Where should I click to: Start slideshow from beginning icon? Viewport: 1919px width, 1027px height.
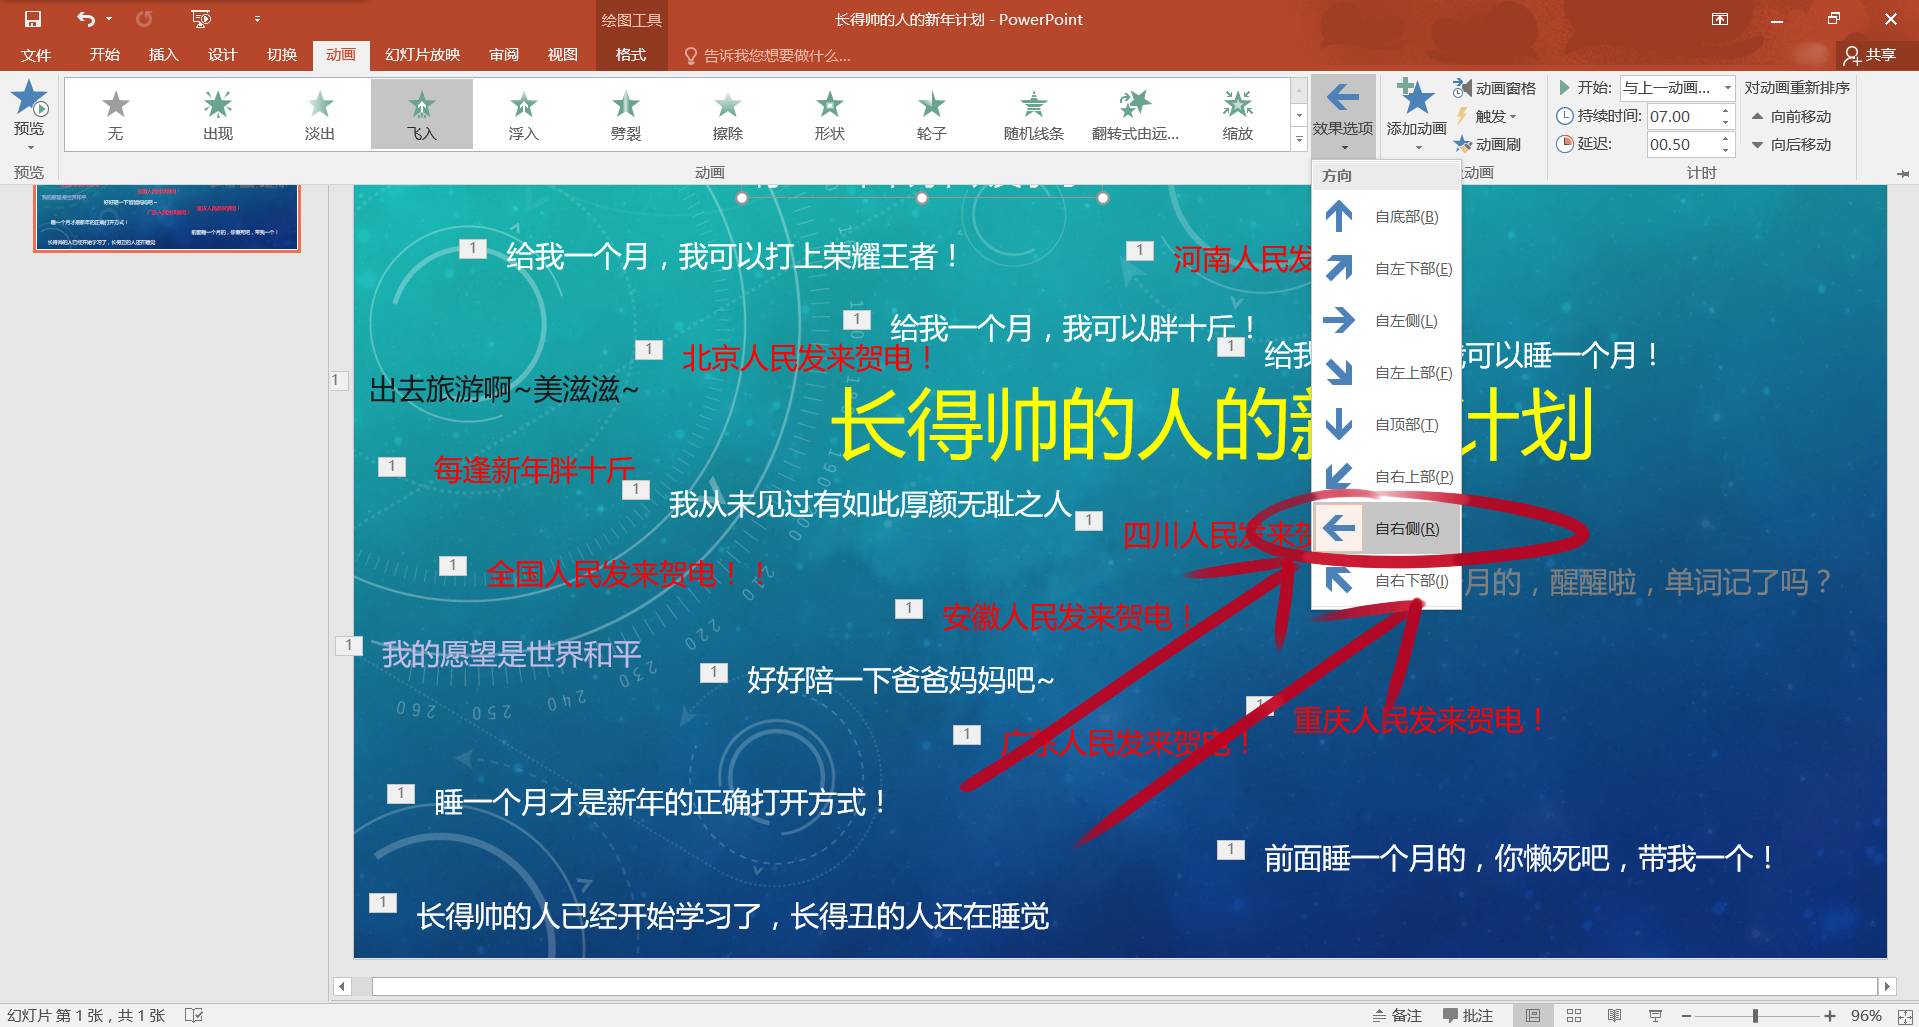201,19
